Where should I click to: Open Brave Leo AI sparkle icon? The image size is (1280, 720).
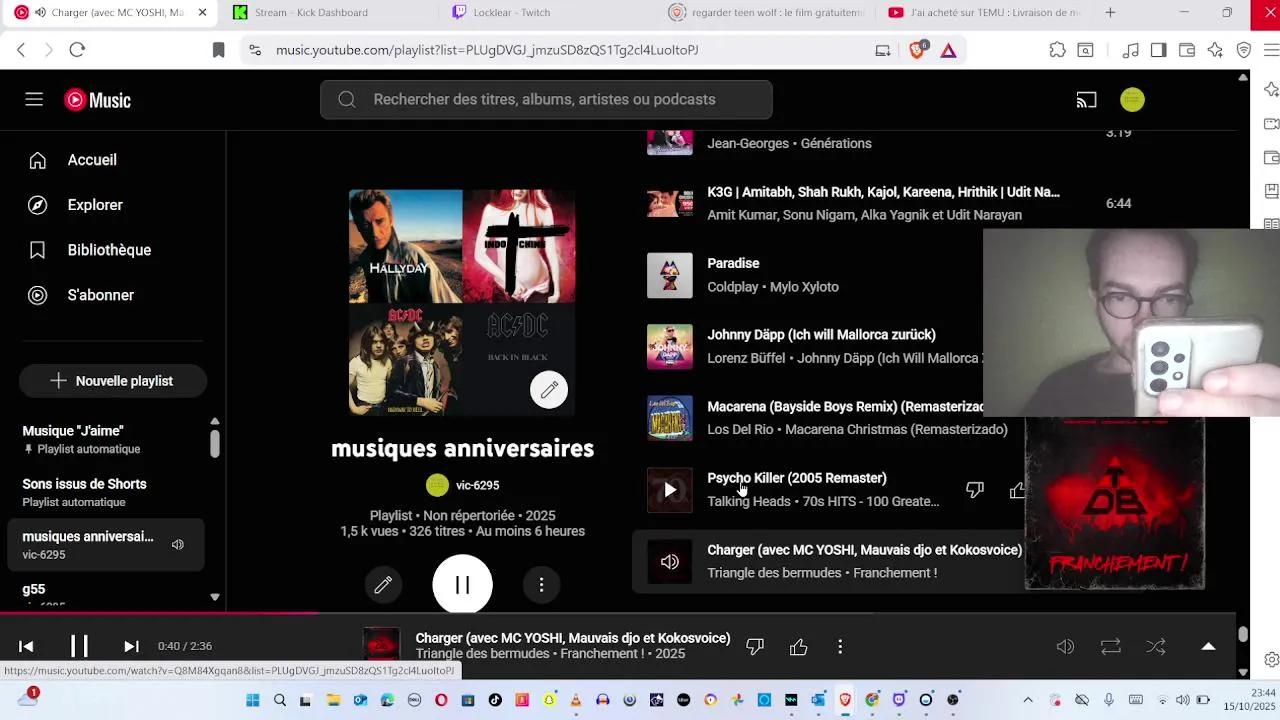[1215, 50]
